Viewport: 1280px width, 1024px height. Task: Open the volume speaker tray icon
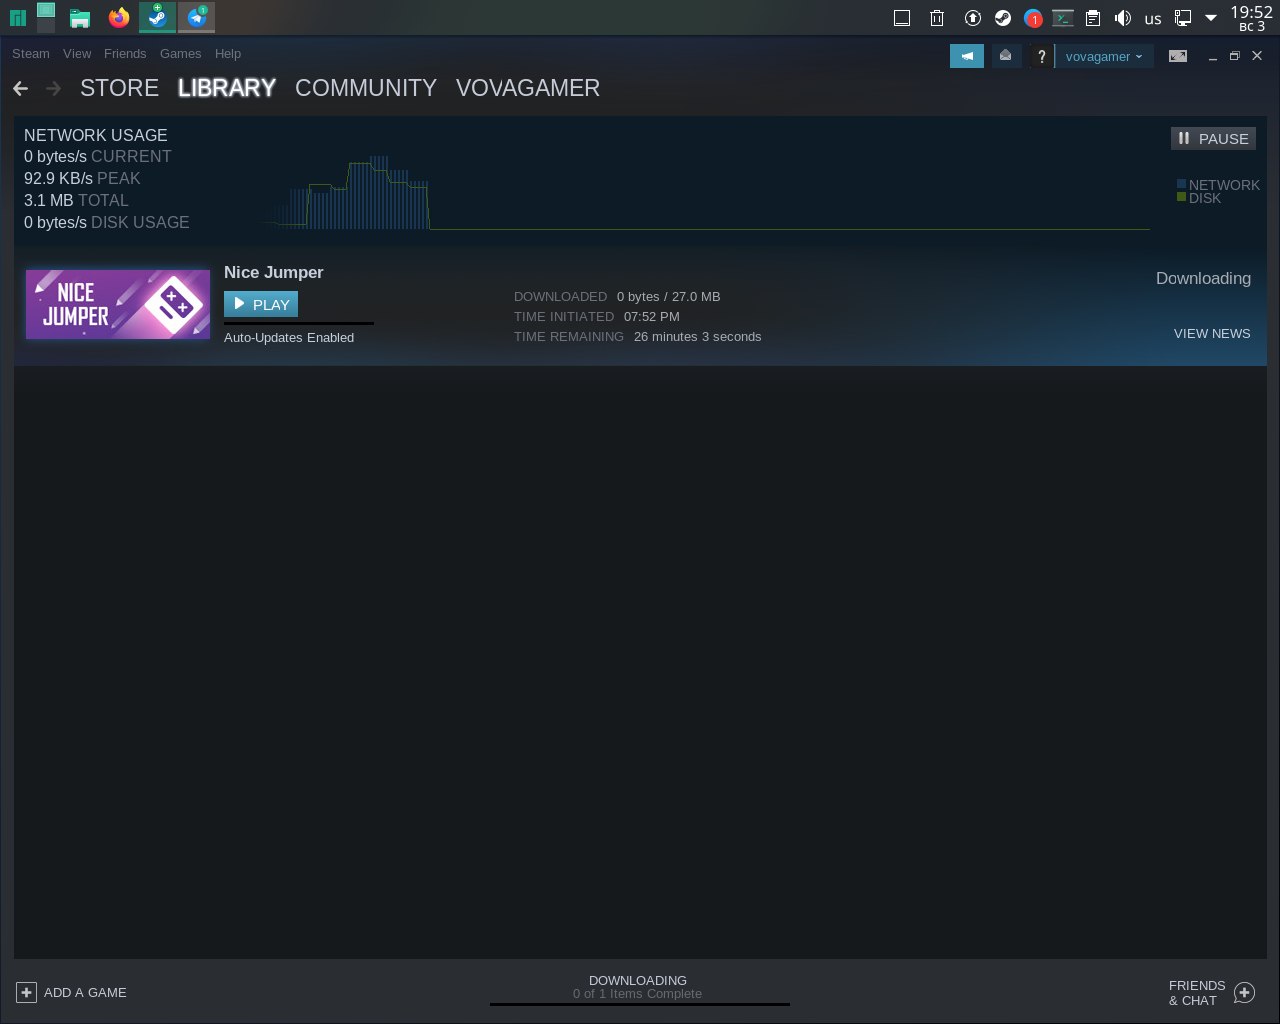point(1123,17)
